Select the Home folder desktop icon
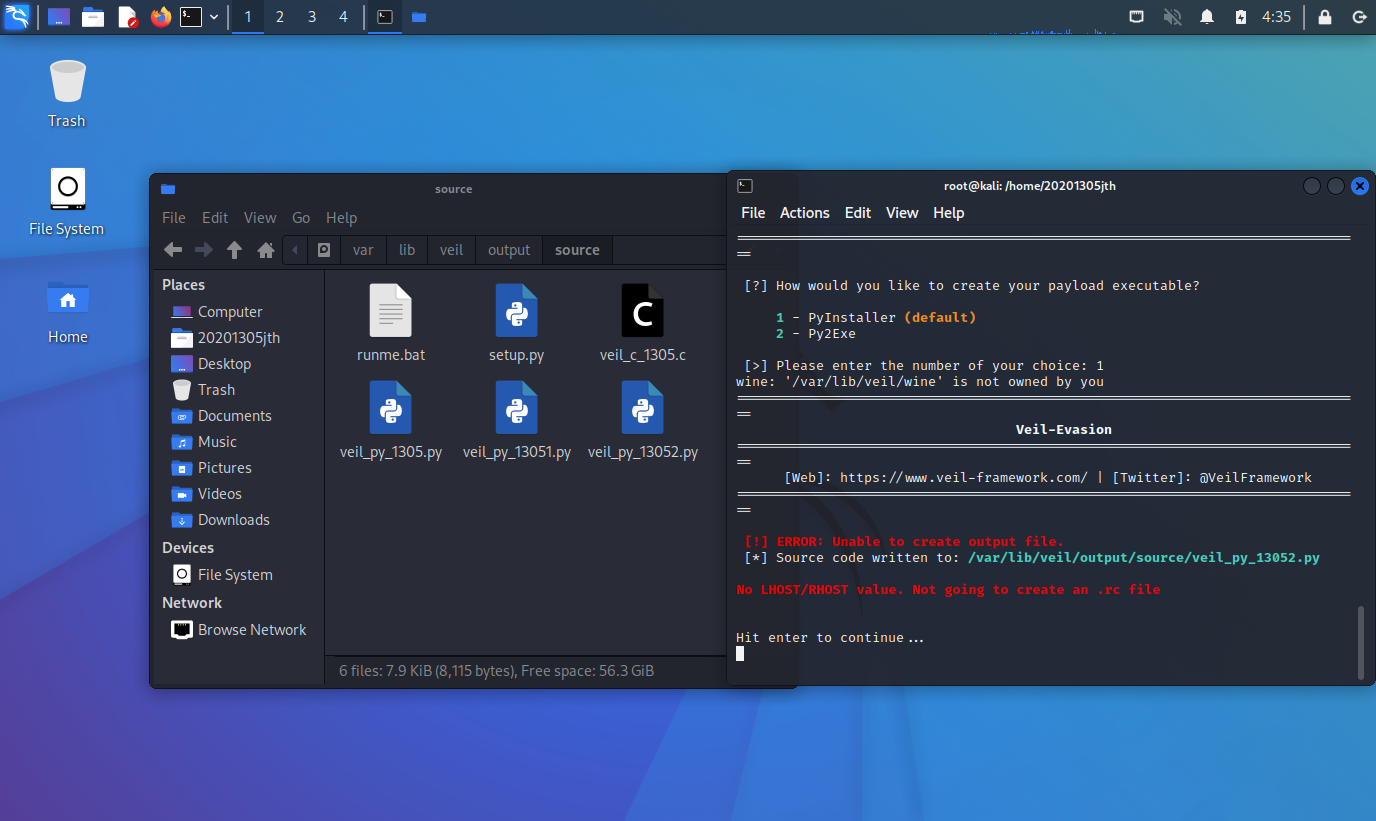Screen dimensions: 1376x821 click(x=67, y=311)
